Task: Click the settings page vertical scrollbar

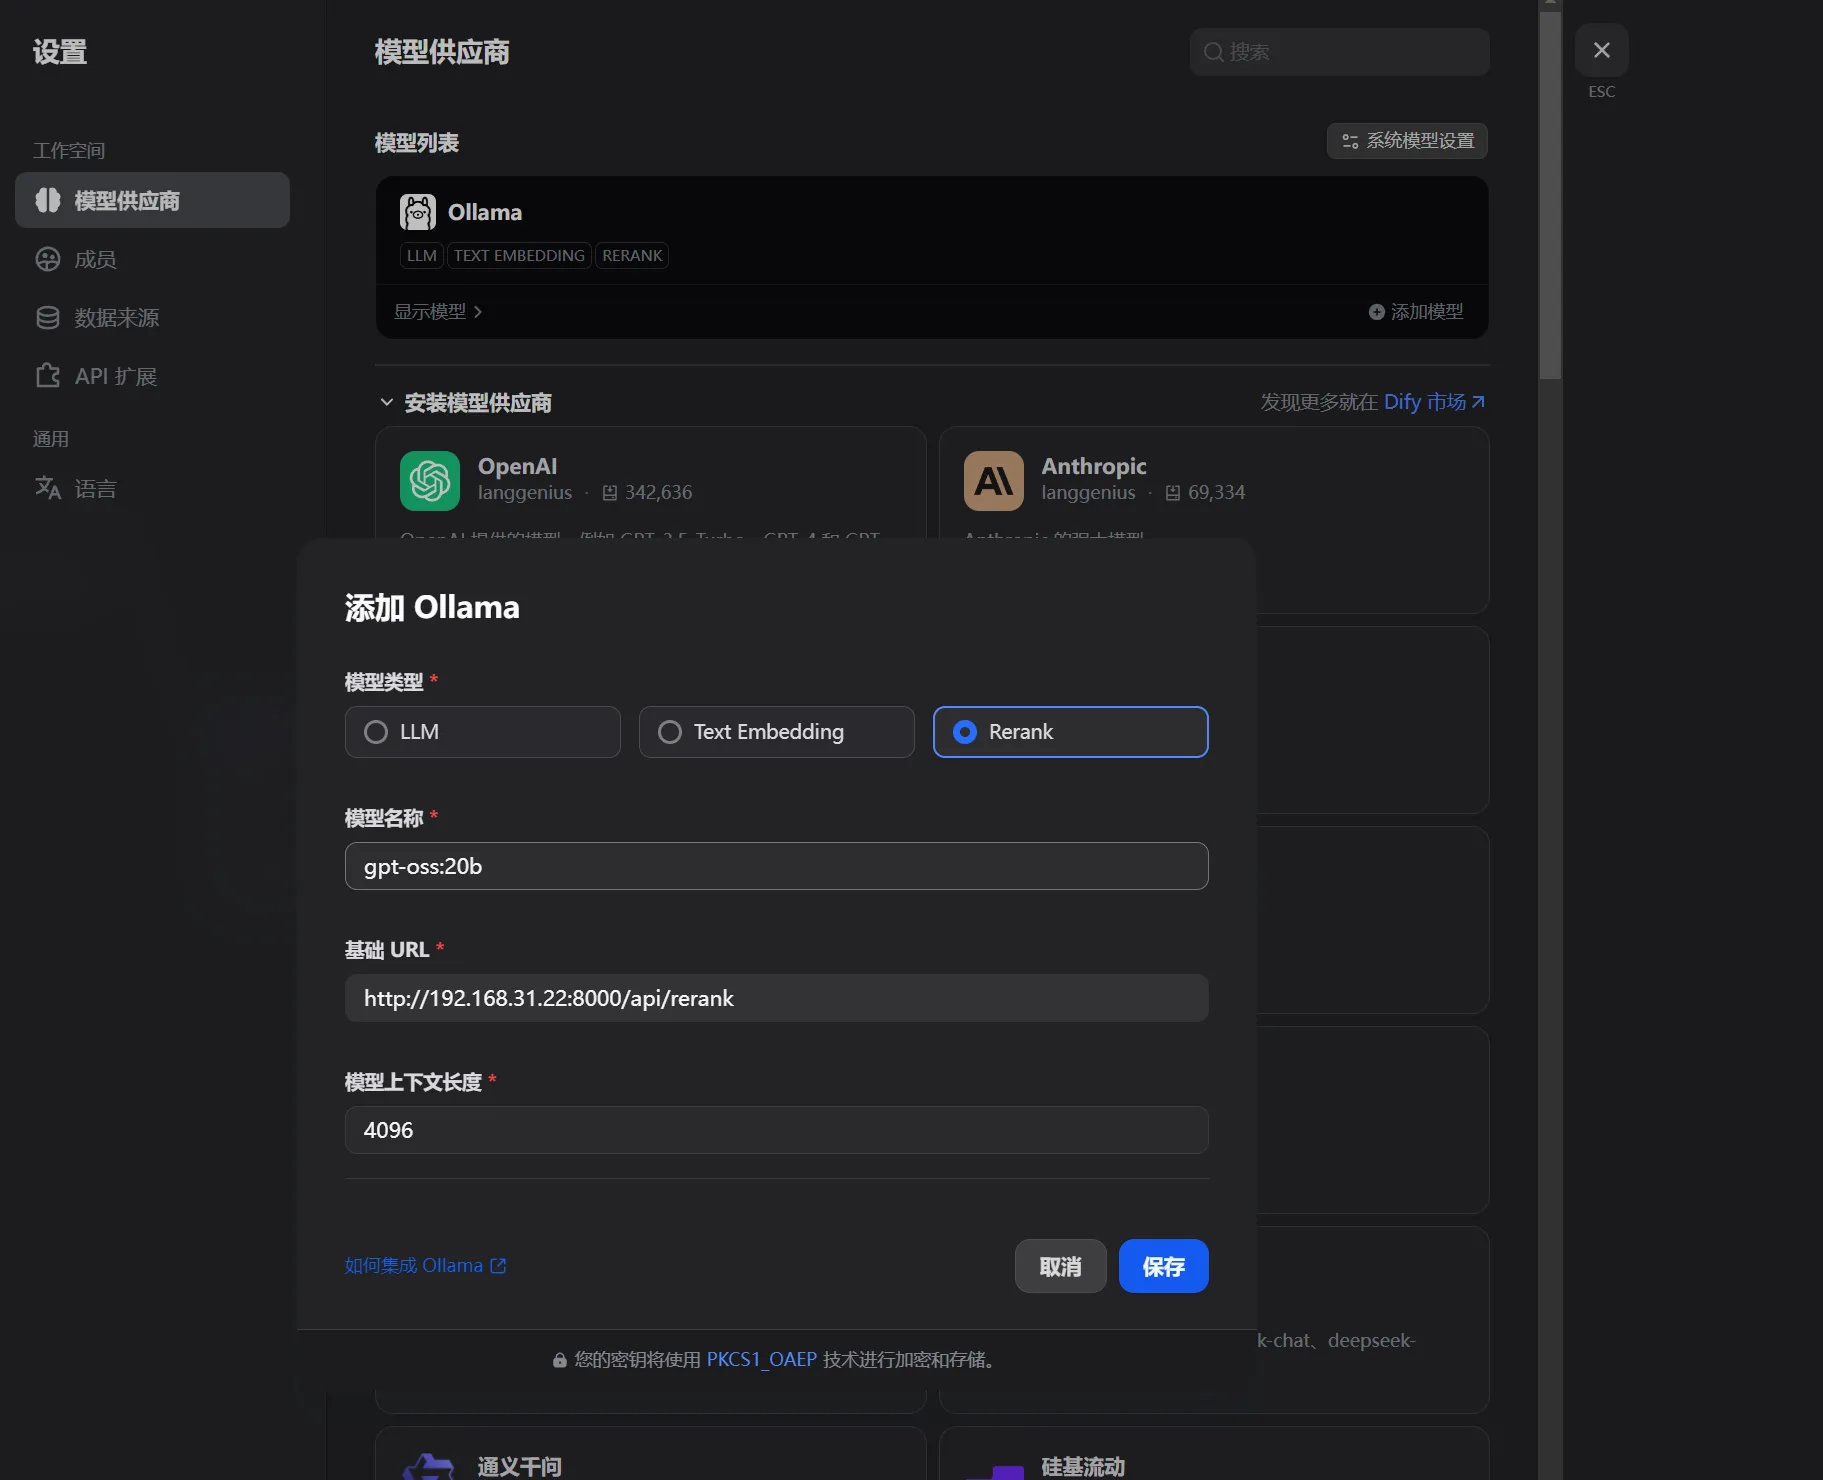Action: [x=1550, y=200]
